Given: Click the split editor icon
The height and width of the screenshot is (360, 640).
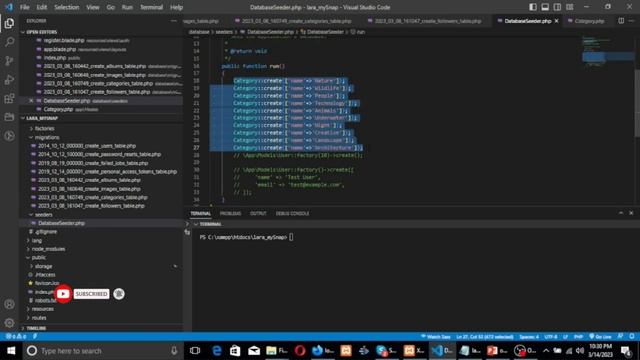Looking at the screenshot, I should point(621,21).
